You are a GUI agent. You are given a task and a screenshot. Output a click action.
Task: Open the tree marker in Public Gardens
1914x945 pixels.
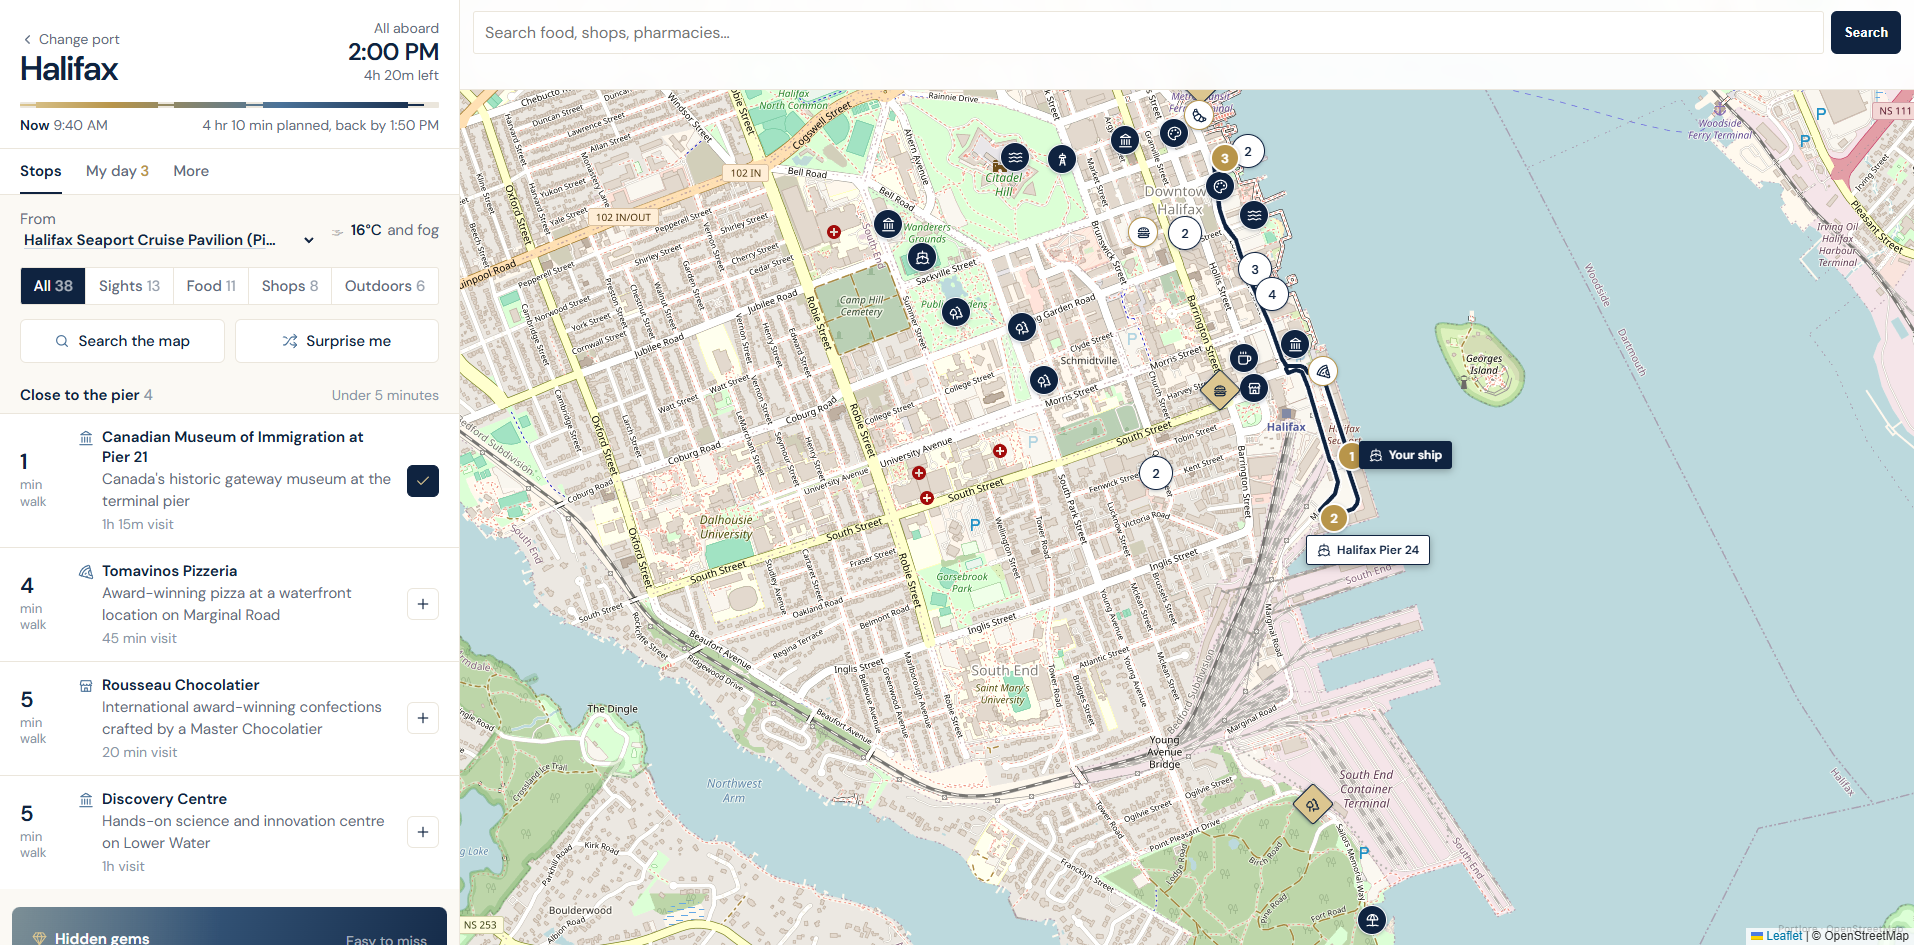click(x=956, y=313)
